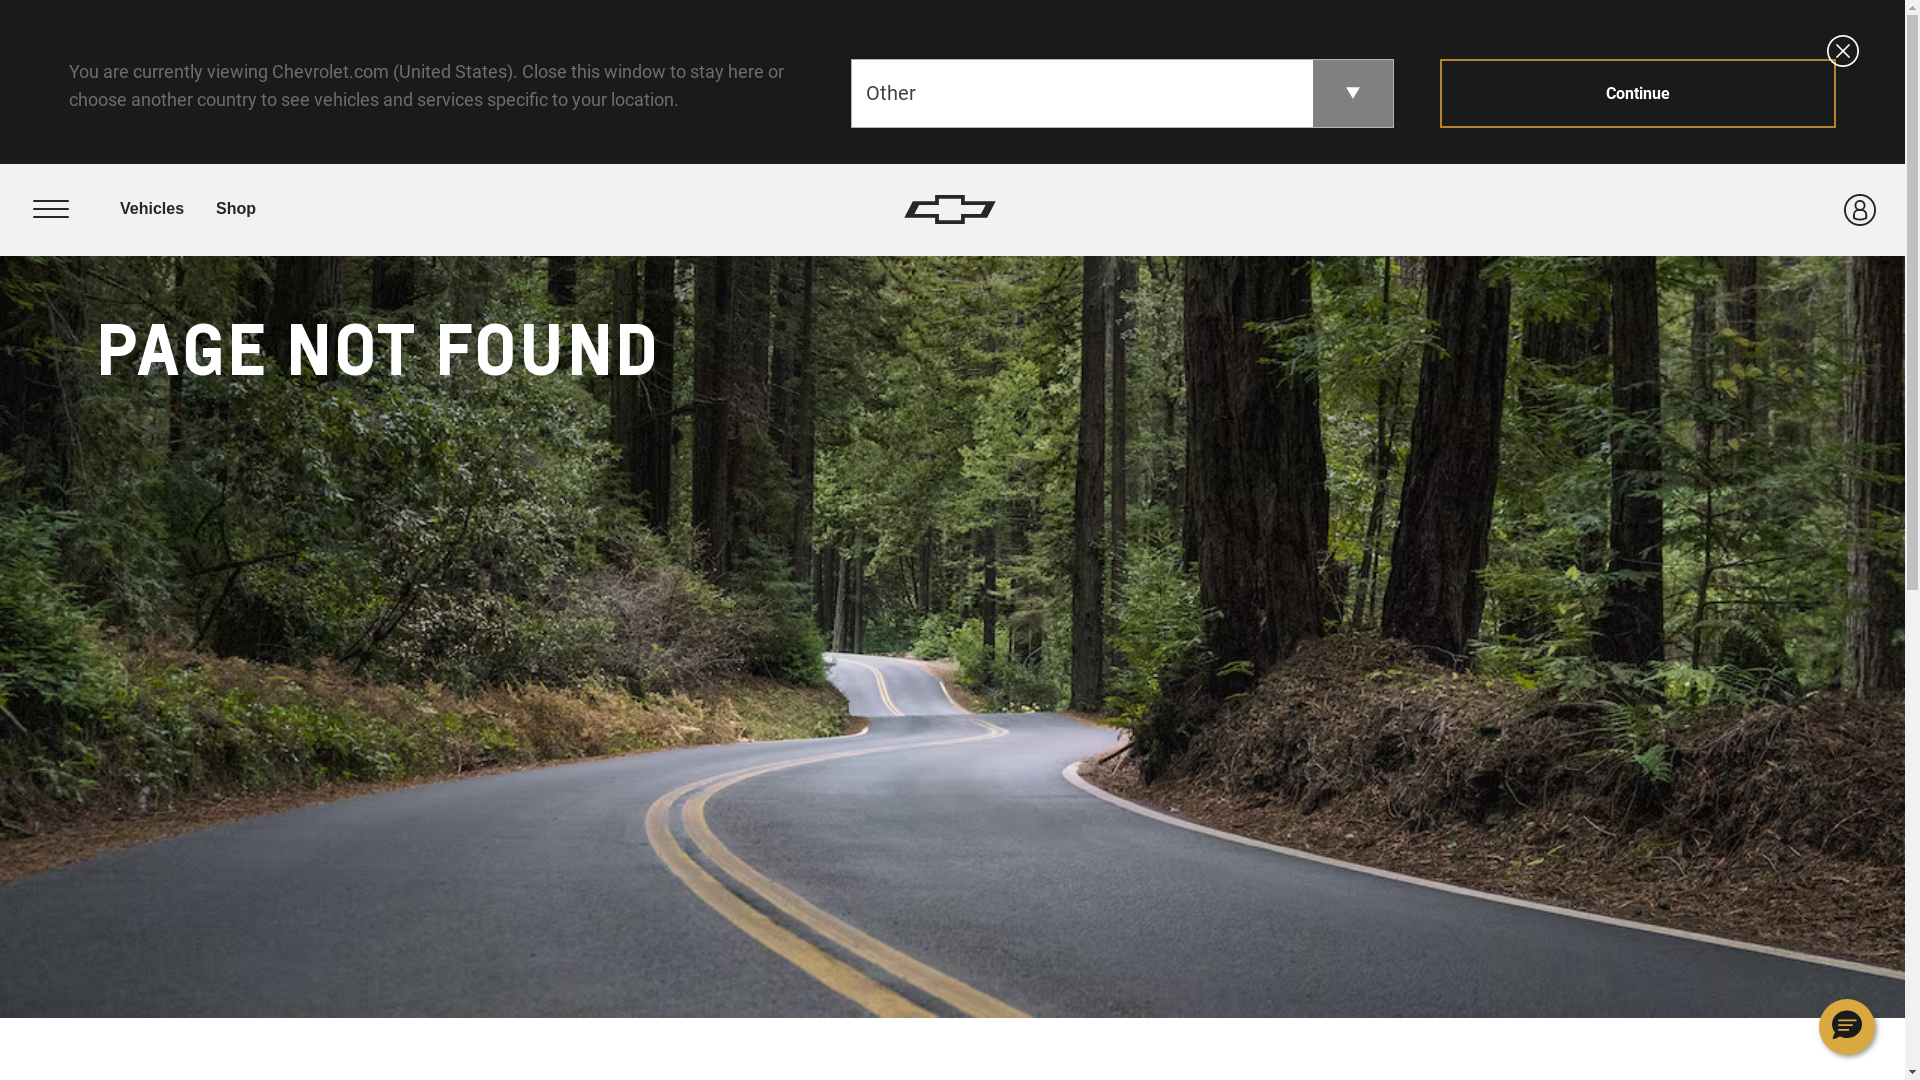This screenshot has width=1920, height=1080.
Task: Click the Continue button
Action: [1637, 93]
